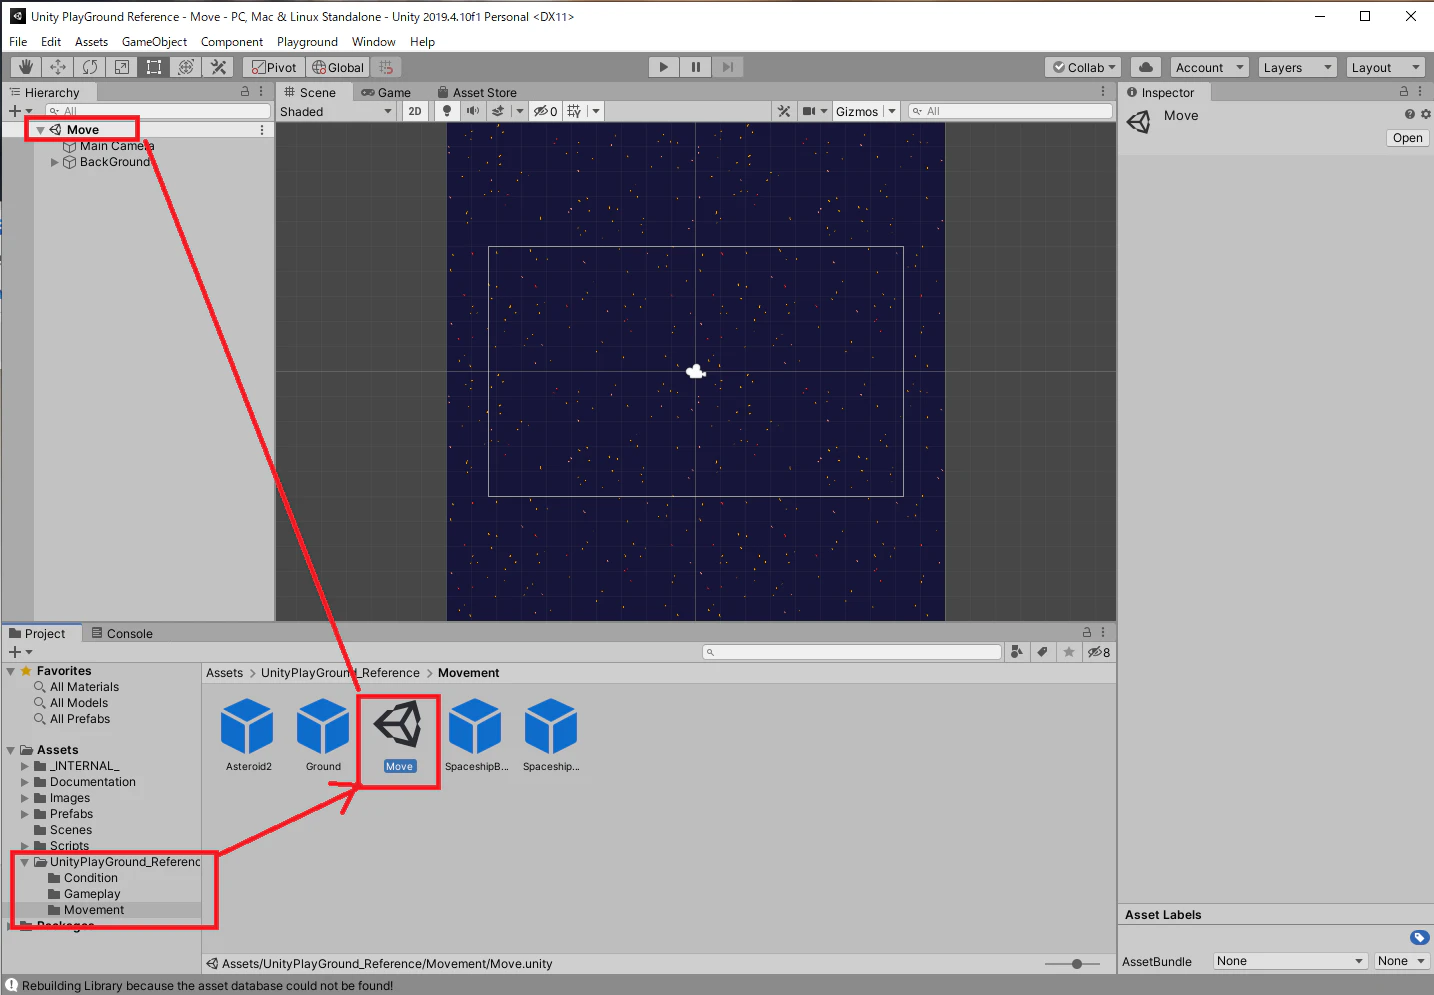Open the Layout dropdown

tap(1385, 67)
